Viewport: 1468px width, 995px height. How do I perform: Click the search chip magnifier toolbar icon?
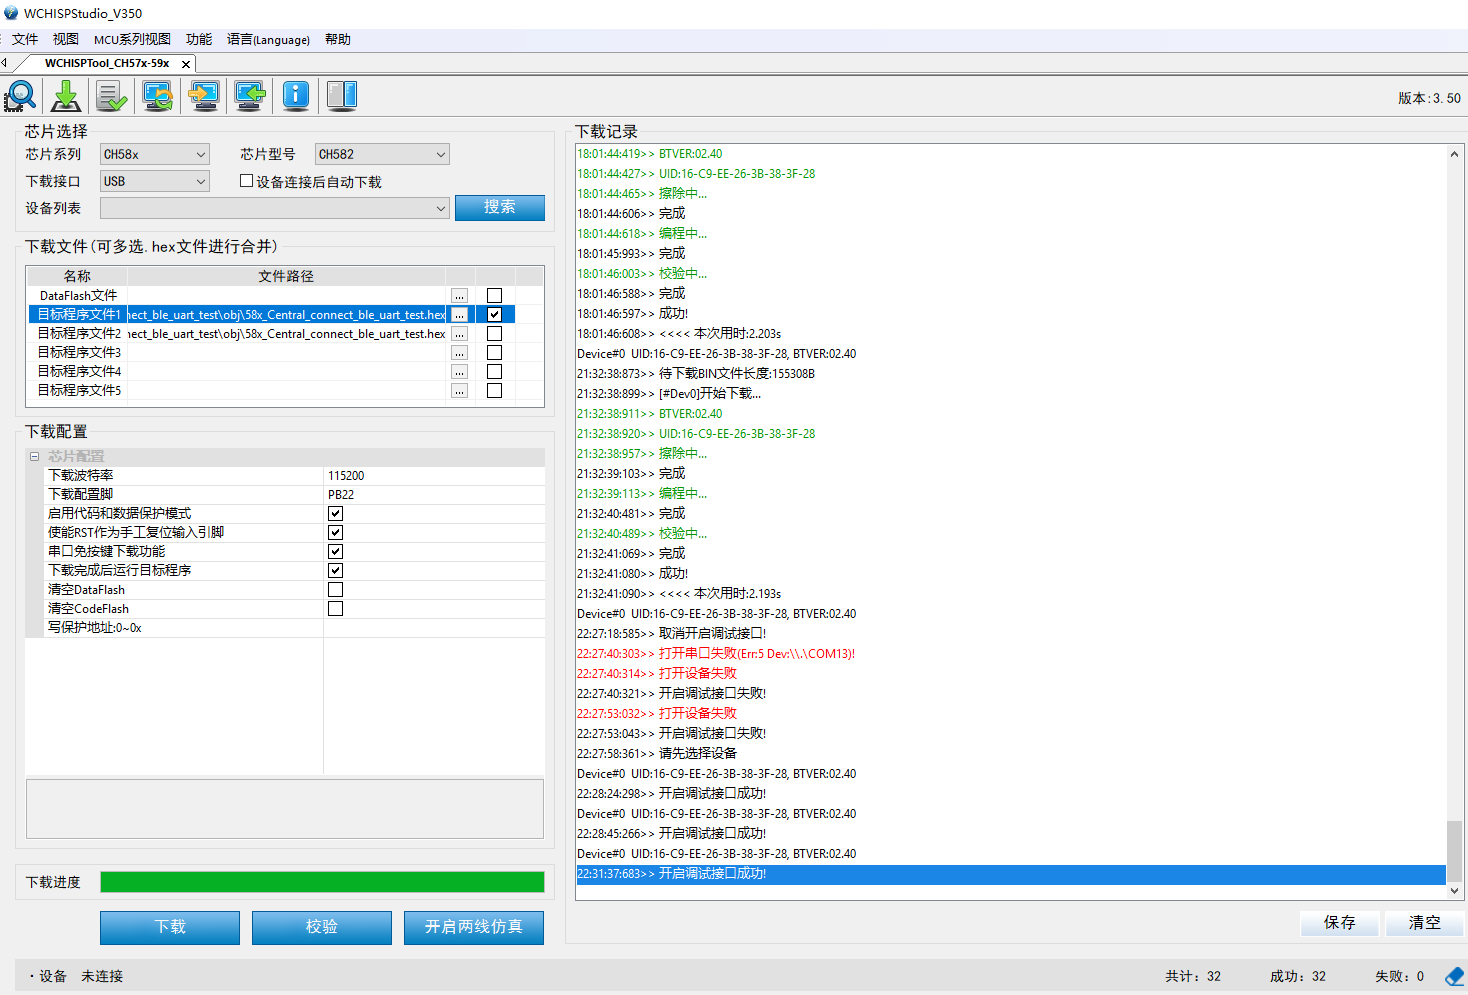20,96
